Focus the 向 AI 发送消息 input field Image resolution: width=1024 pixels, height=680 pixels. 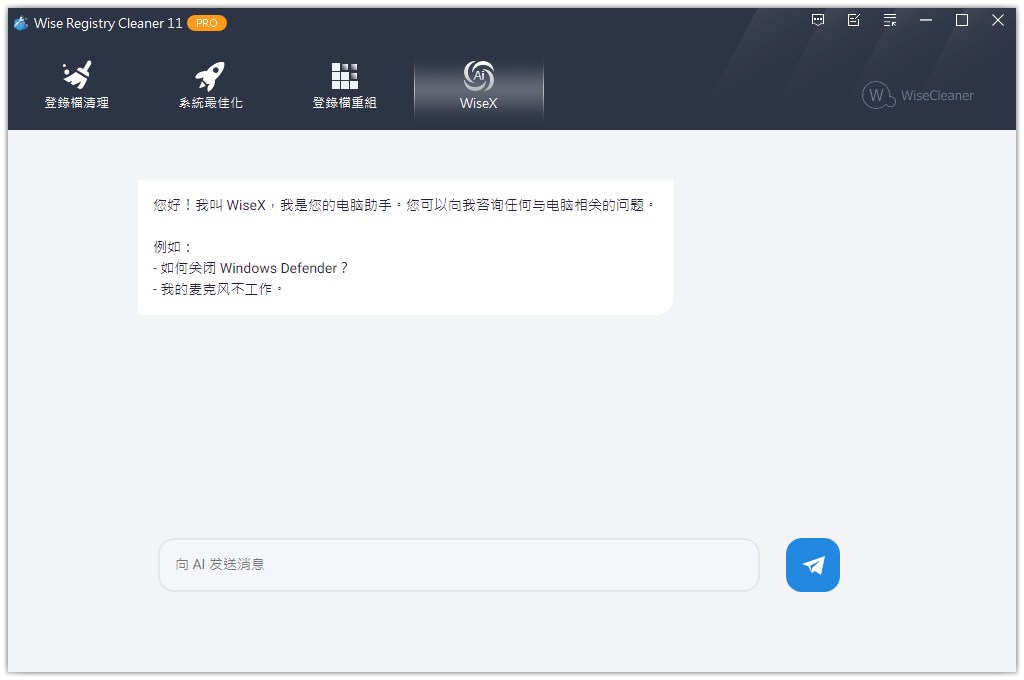(458, 565)
